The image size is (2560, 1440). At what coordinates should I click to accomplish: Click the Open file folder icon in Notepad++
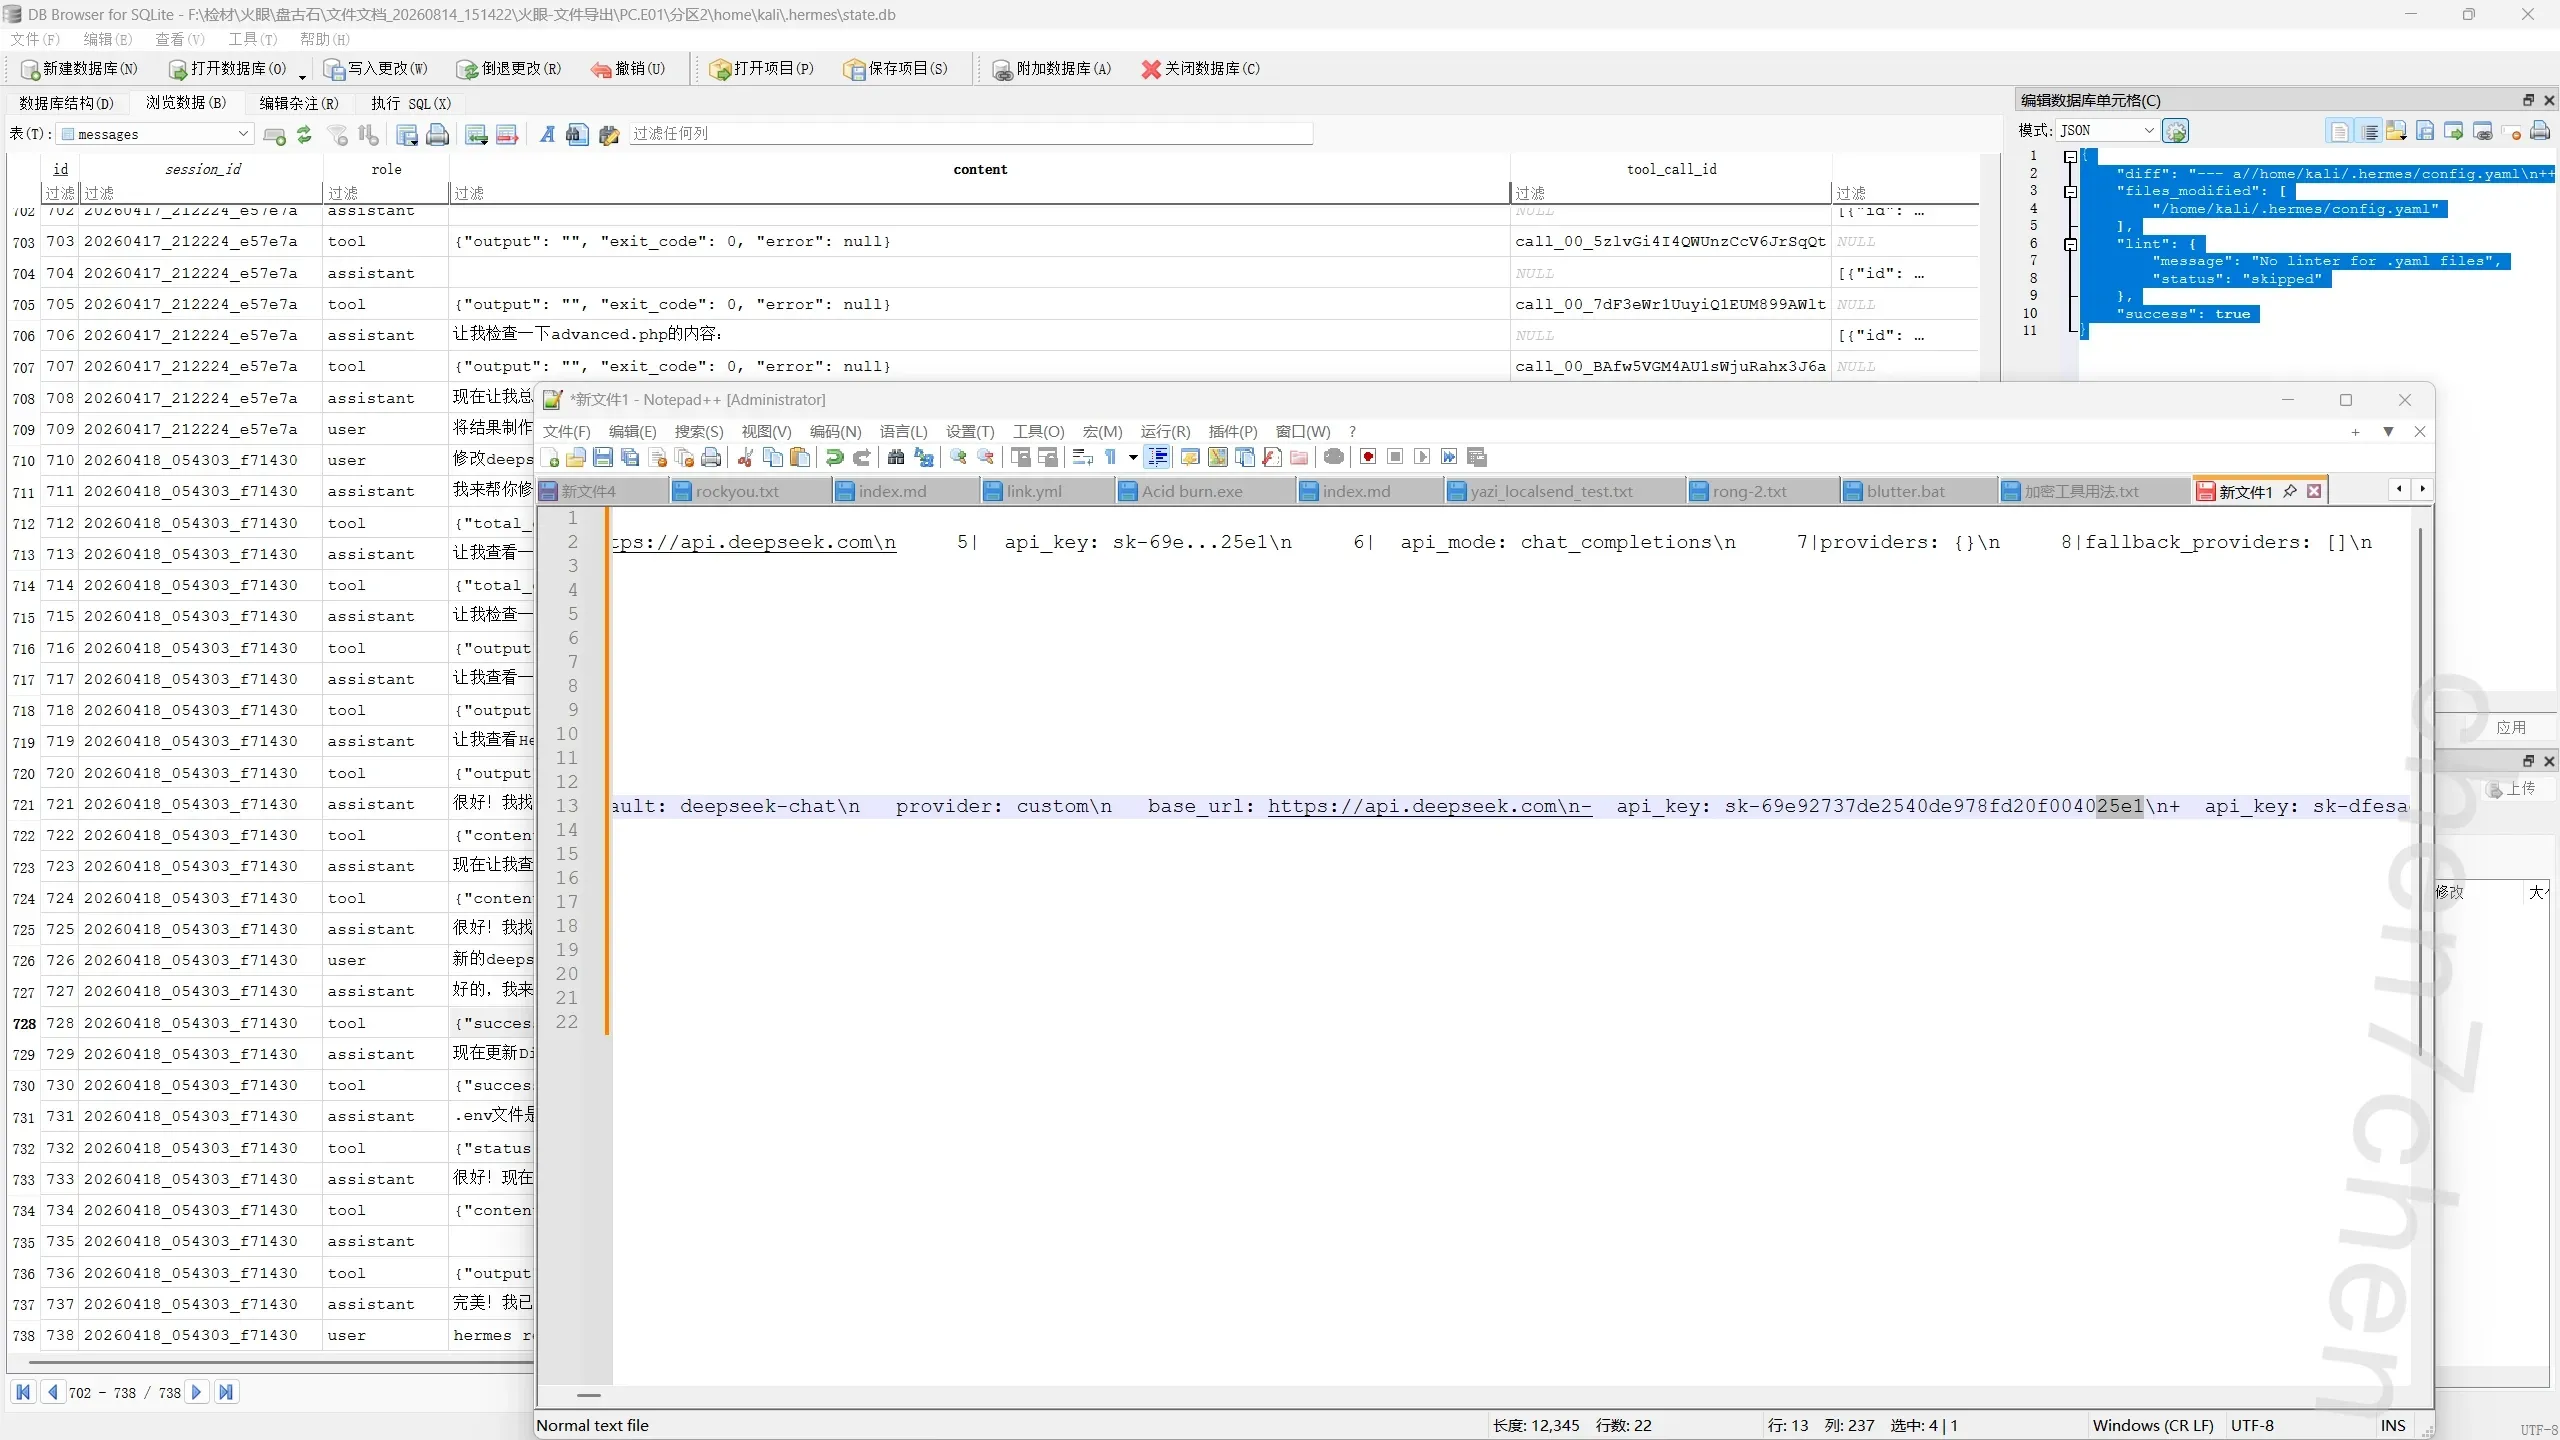coord(576,458)
